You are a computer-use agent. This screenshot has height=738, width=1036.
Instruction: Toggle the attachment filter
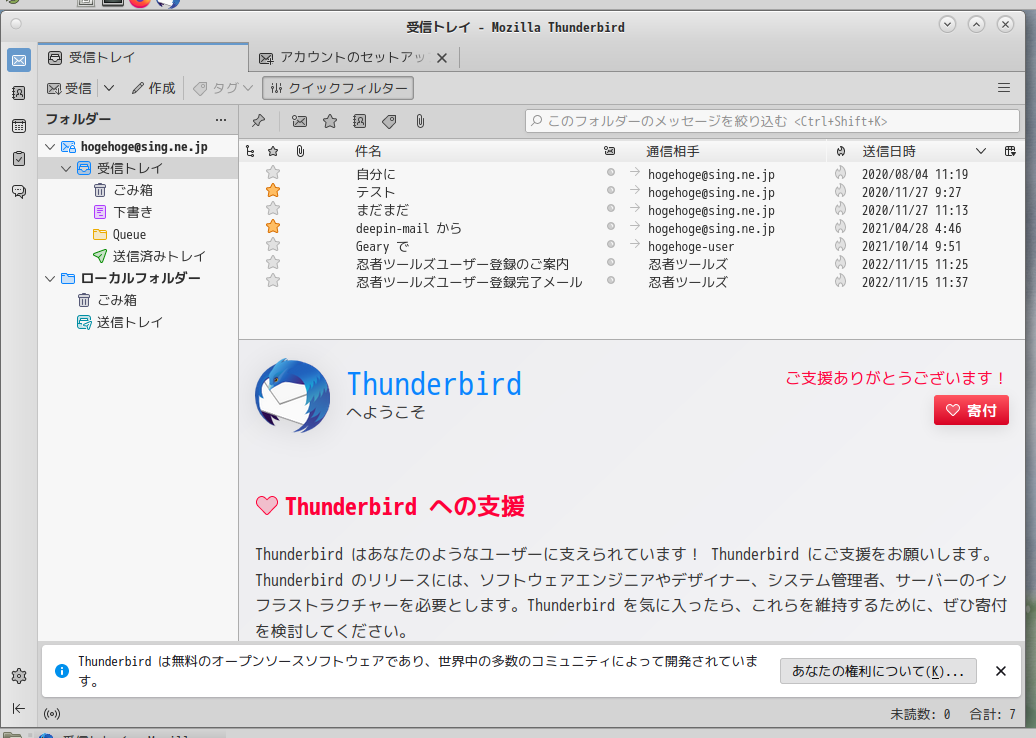(x=420, y=121)
